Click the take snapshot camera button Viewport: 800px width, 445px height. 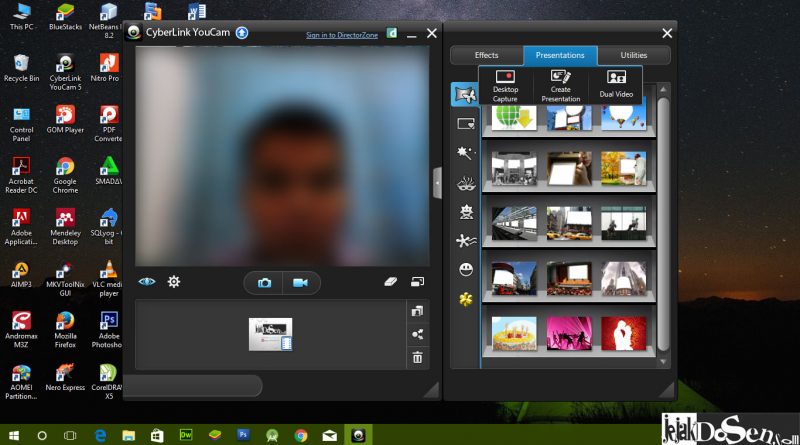(264, 283)
